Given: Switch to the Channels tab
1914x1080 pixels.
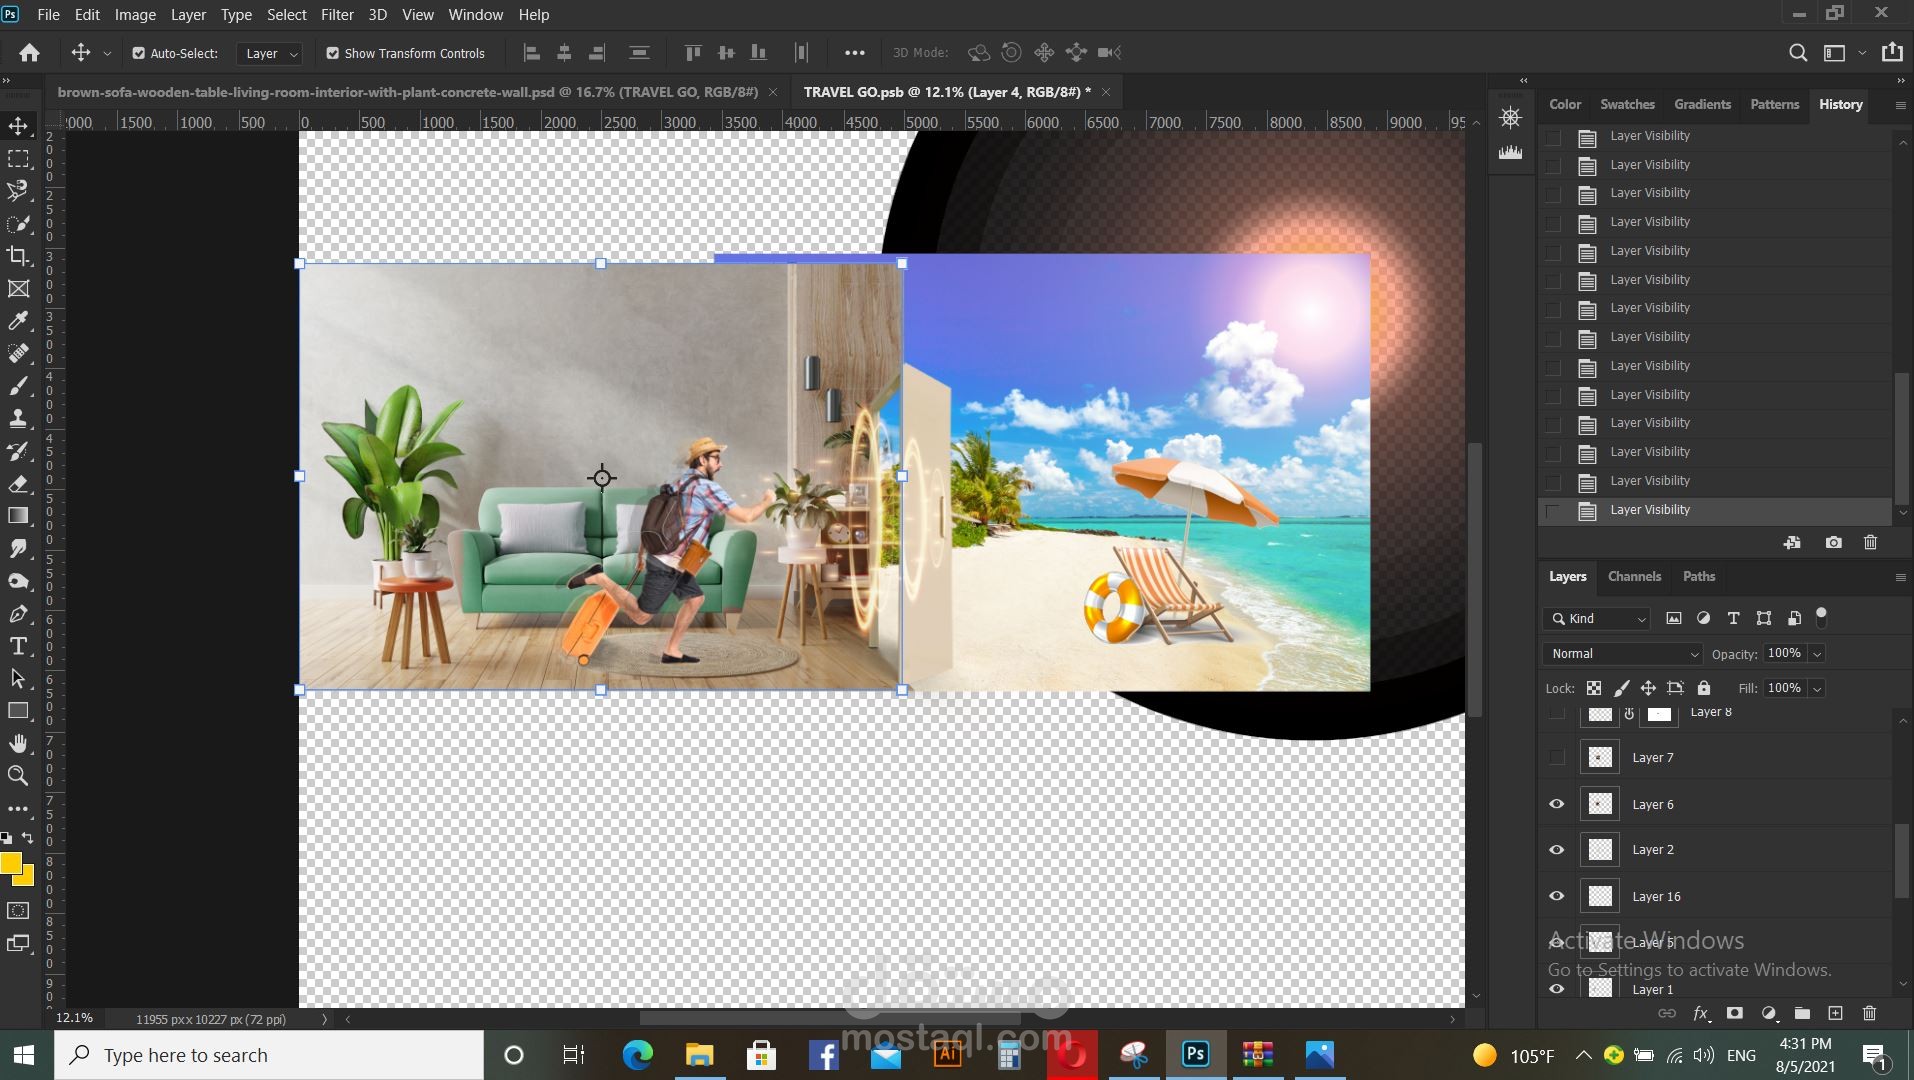Looking at the screenshot, I should (1634, 576).
